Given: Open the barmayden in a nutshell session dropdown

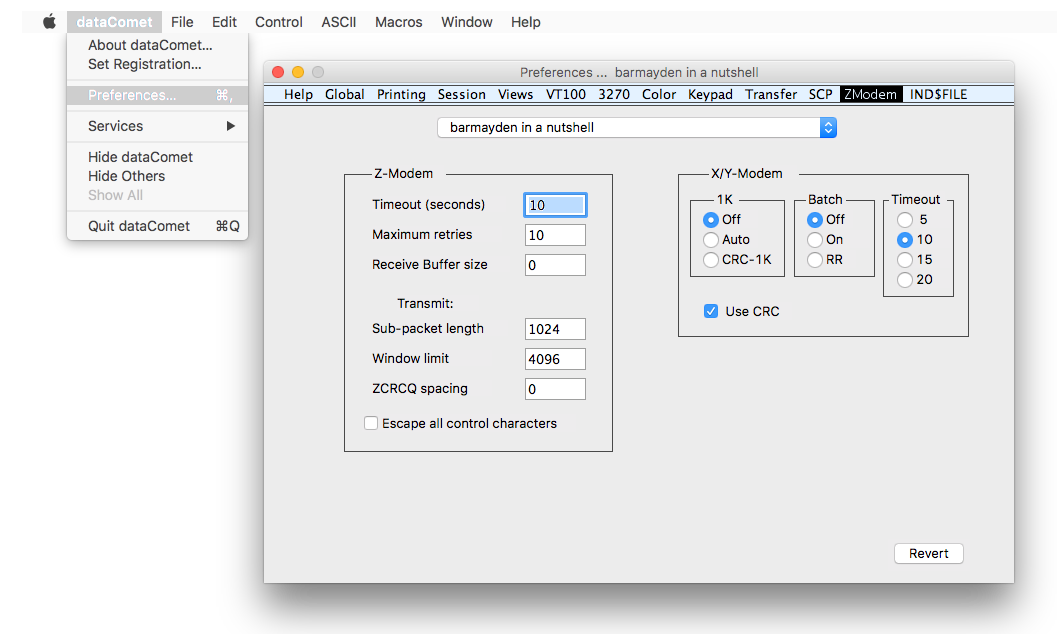Looking at the screenshot, I should [637, 127].
